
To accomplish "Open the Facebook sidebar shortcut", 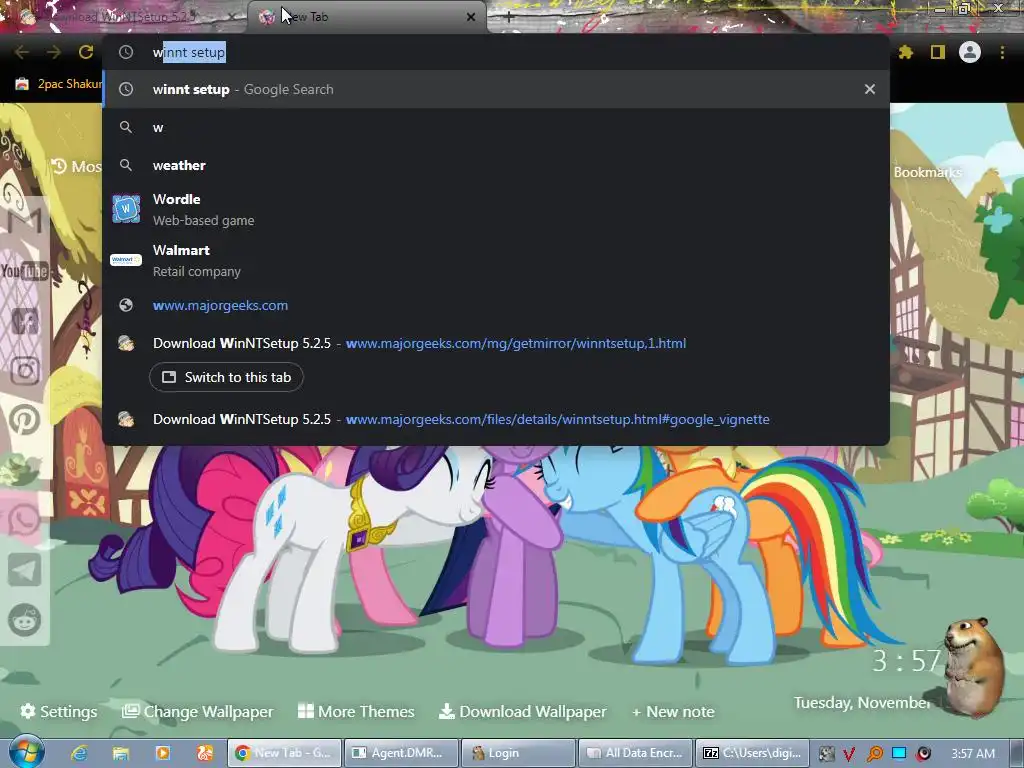I will (25, 321).
